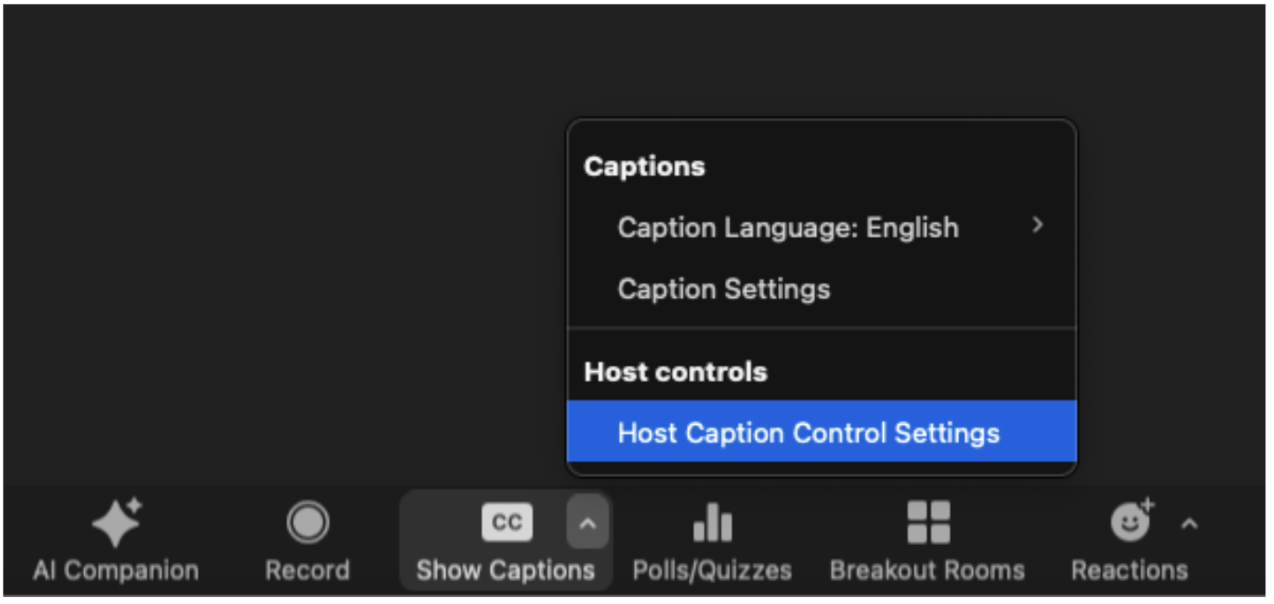The height and width of the screenshot is (604, 1274).
Task: Click the Reactions smiley face icon
Action: point(1131,522)
